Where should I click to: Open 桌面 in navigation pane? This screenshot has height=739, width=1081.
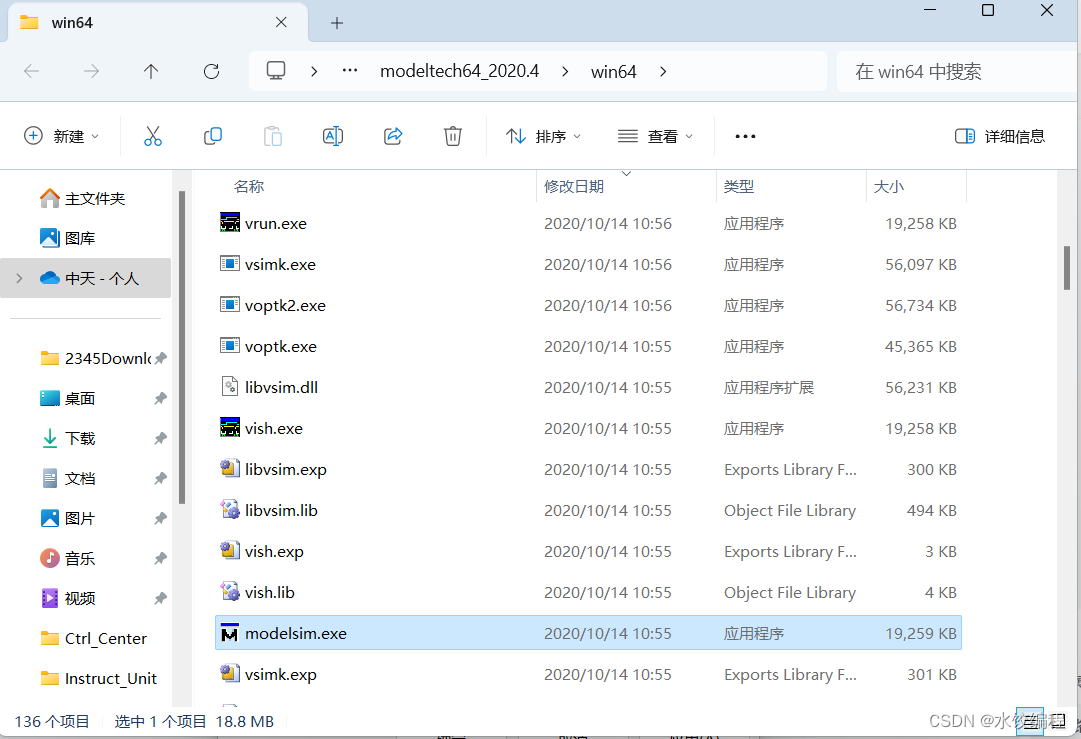click(x=68, y=398)
